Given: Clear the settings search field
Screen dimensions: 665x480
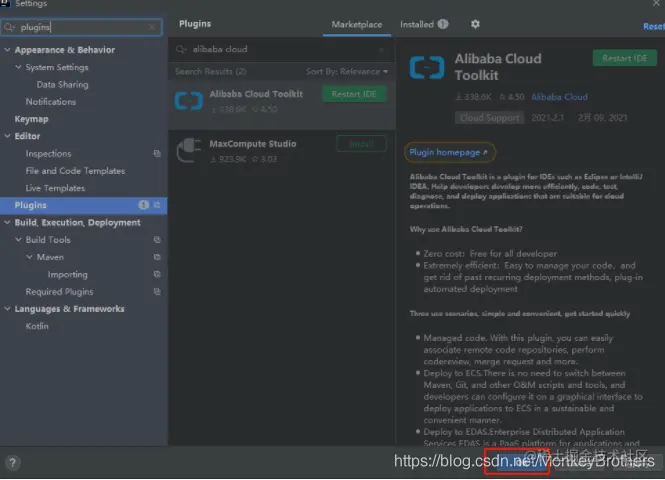Looking at the screenshot, I should coord(152,28).
